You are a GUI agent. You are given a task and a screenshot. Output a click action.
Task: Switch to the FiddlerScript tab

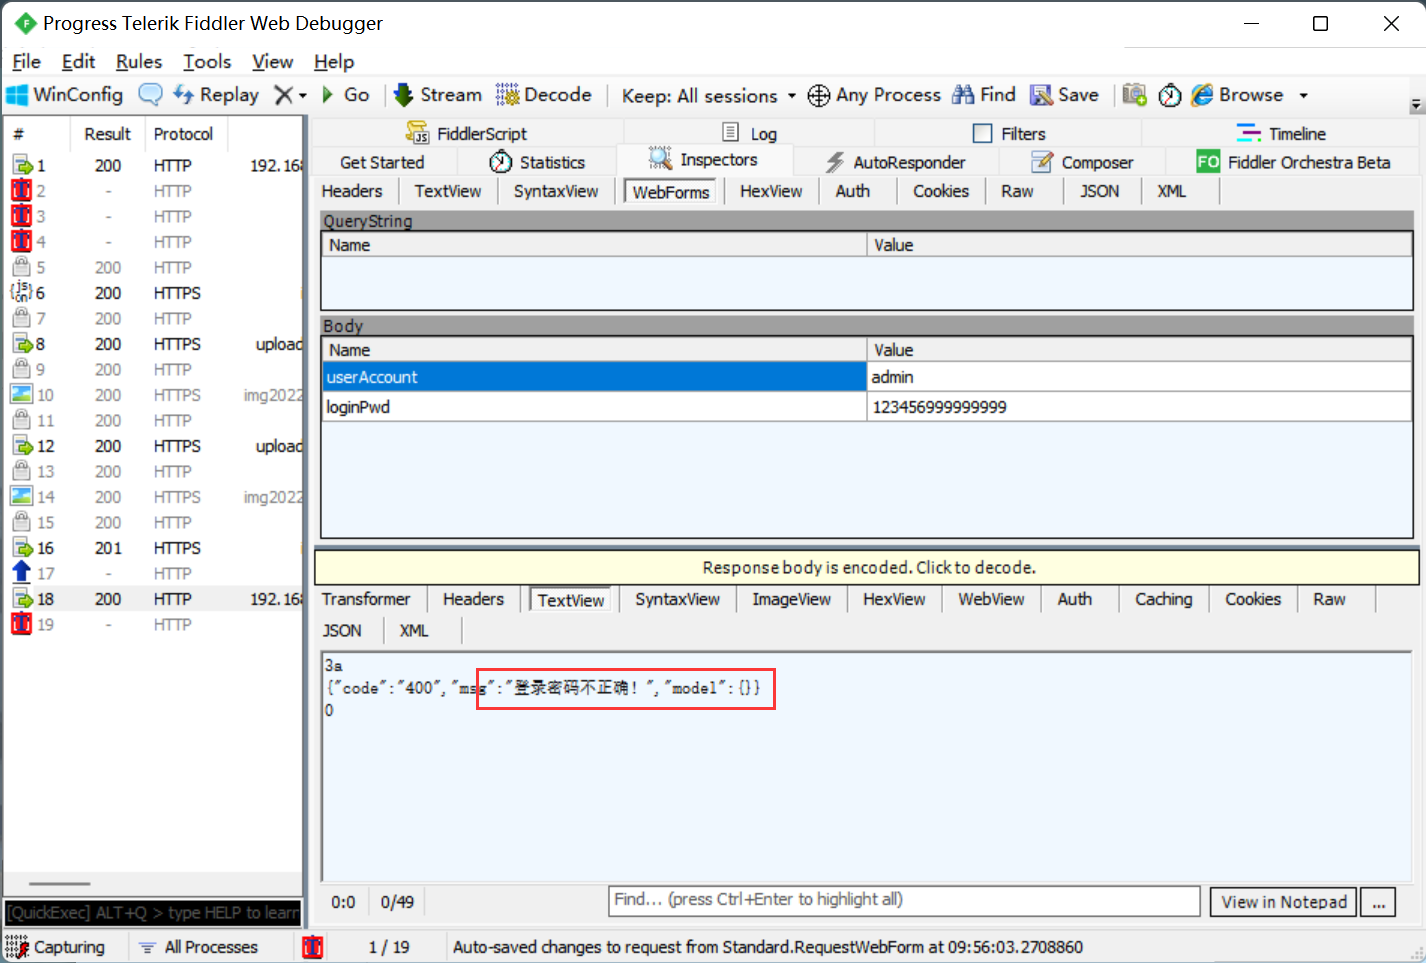(x=466, y=133)
